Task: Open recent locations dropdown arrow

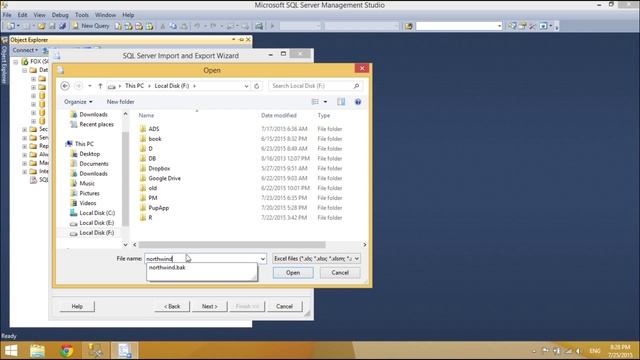Action: (89, 86)
